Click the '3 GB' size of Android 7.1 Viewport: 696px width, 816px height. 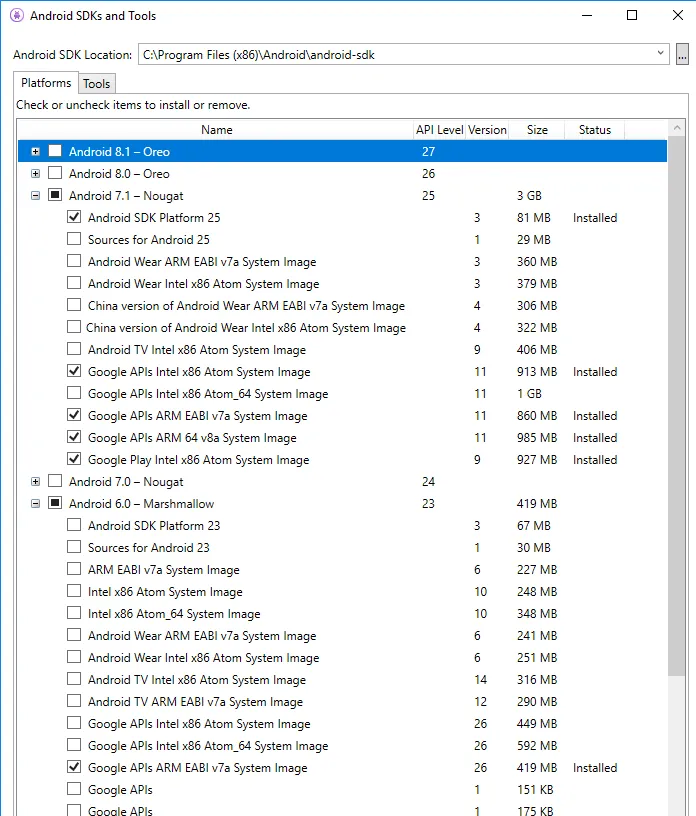[529, 196]
